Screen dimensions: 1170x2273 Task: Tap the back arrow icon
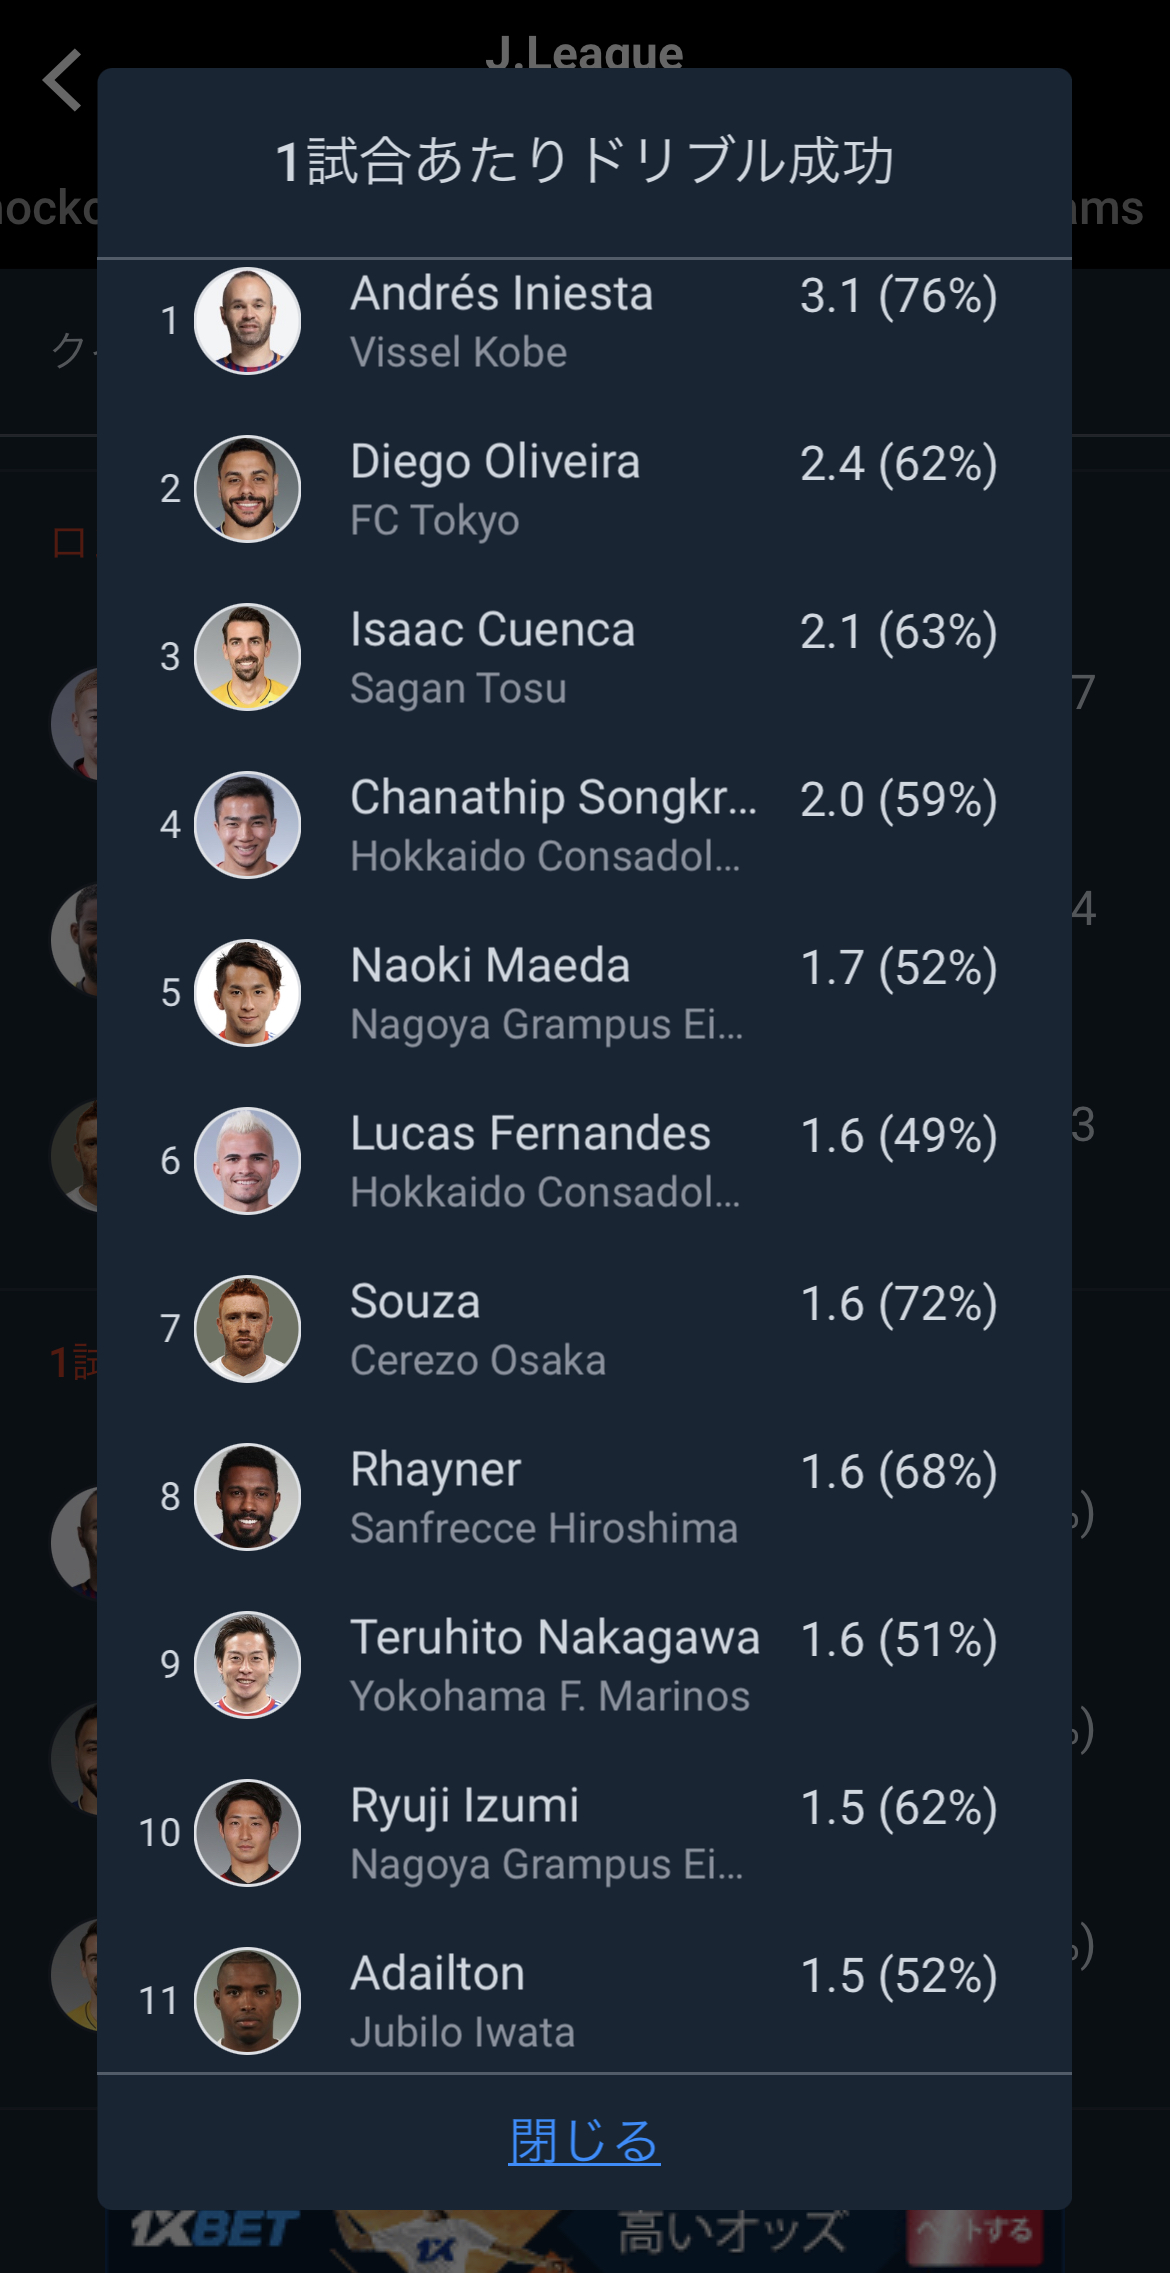pos(63,80)
